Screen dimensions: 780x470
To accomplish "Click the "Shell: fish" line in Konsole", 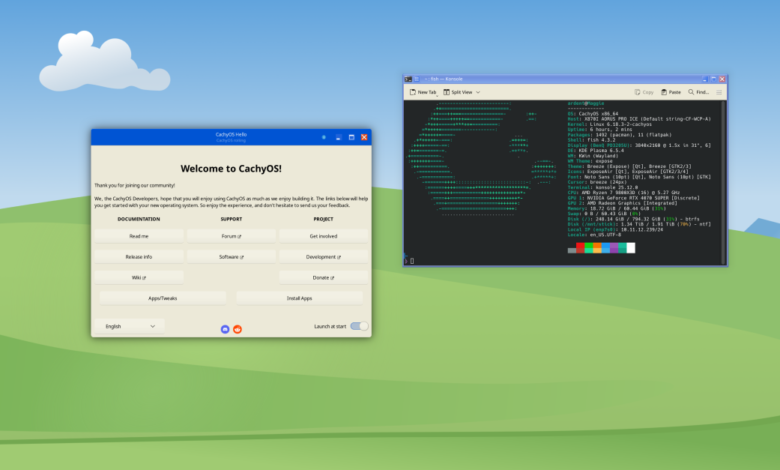I will pos(591,140).
